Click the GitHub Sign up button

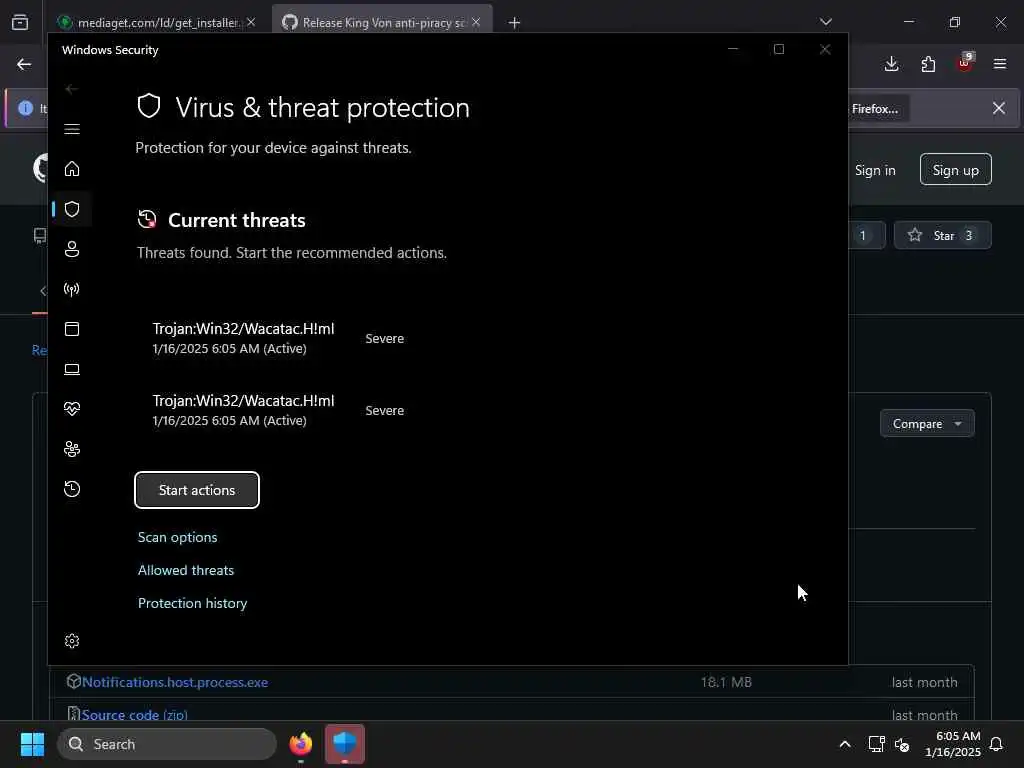[955, 170]
